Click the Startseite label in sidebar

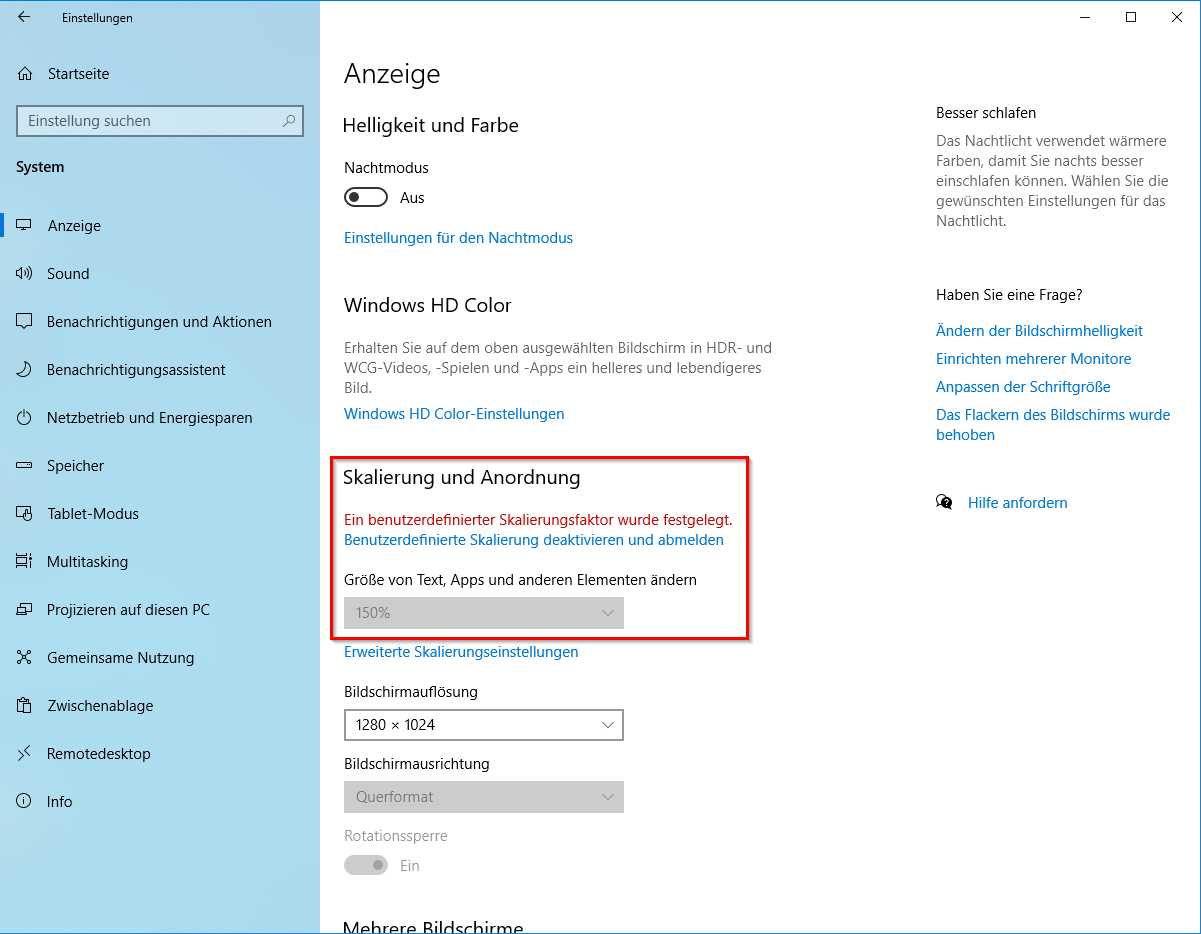[x=79, y=74]
